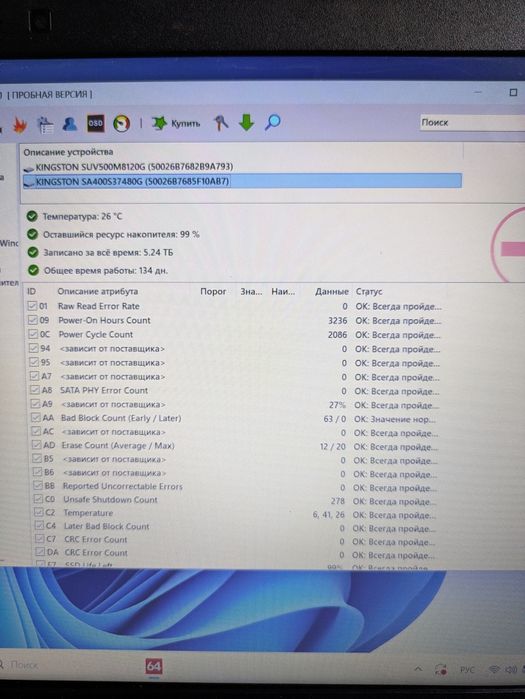Toggle checkbox for C4 Later Bad Block Count
The height and width of the screenshot is (699, 525).
(40, 526)
